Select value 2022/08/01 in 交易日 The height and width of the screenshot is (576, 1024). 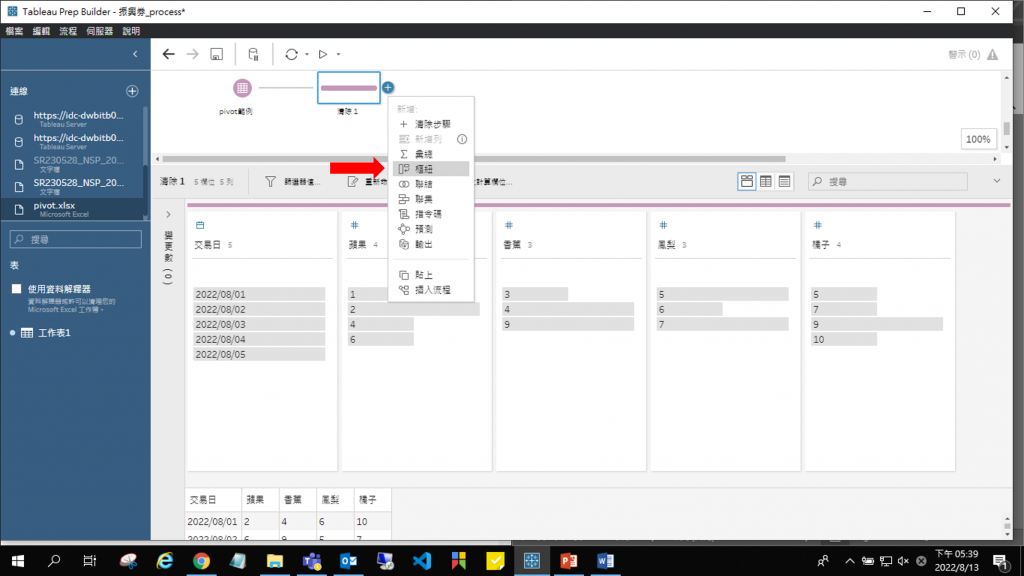tap(259, 295)
